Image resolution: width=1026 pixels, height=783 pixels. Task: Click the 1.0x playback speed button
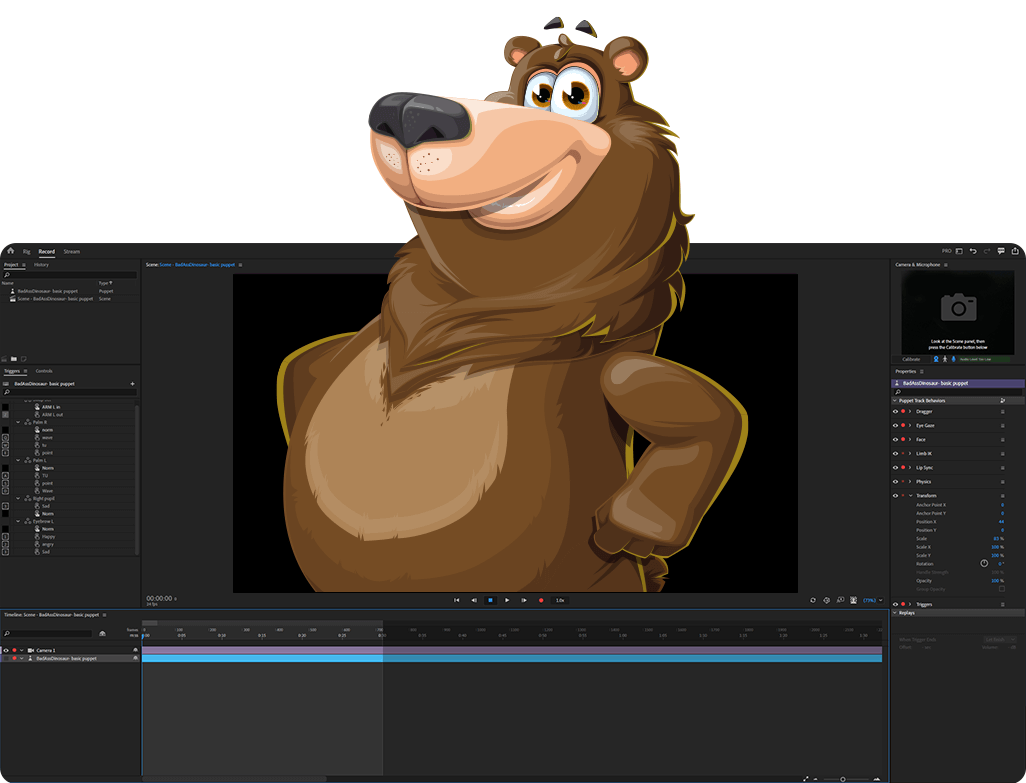click(x=560, y=600)
